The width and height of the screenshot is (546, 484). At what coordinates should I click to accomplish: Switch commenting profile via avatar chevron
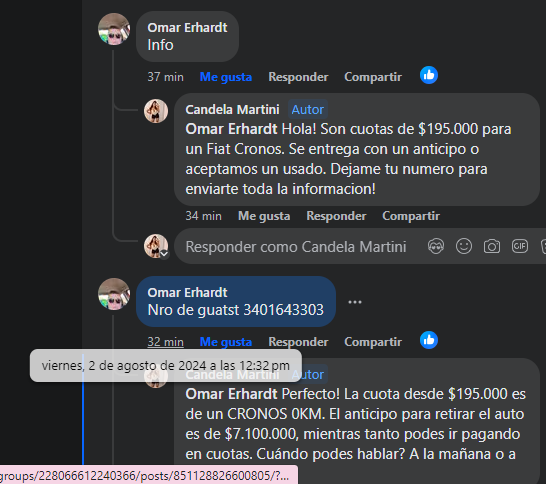pos(164,254)
